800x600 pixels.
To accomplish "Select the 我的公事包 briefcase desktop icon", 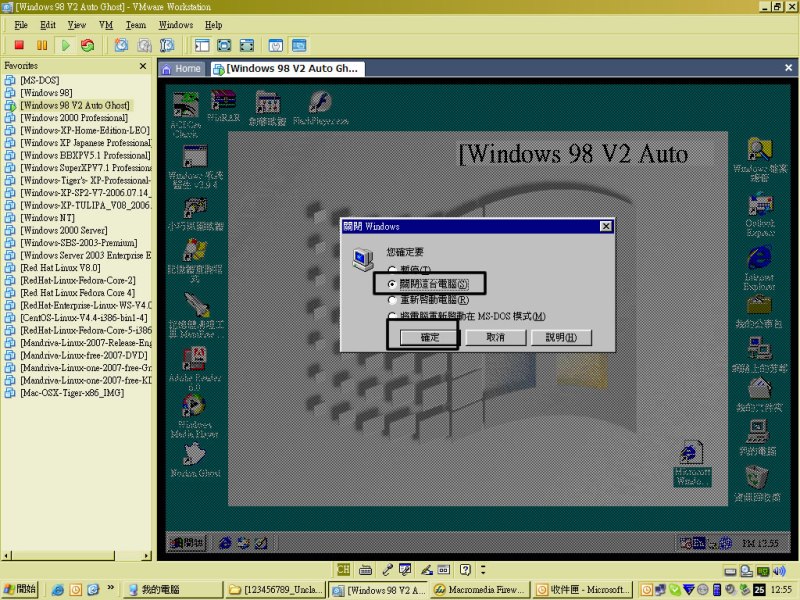I will click(x=759, y=312).
